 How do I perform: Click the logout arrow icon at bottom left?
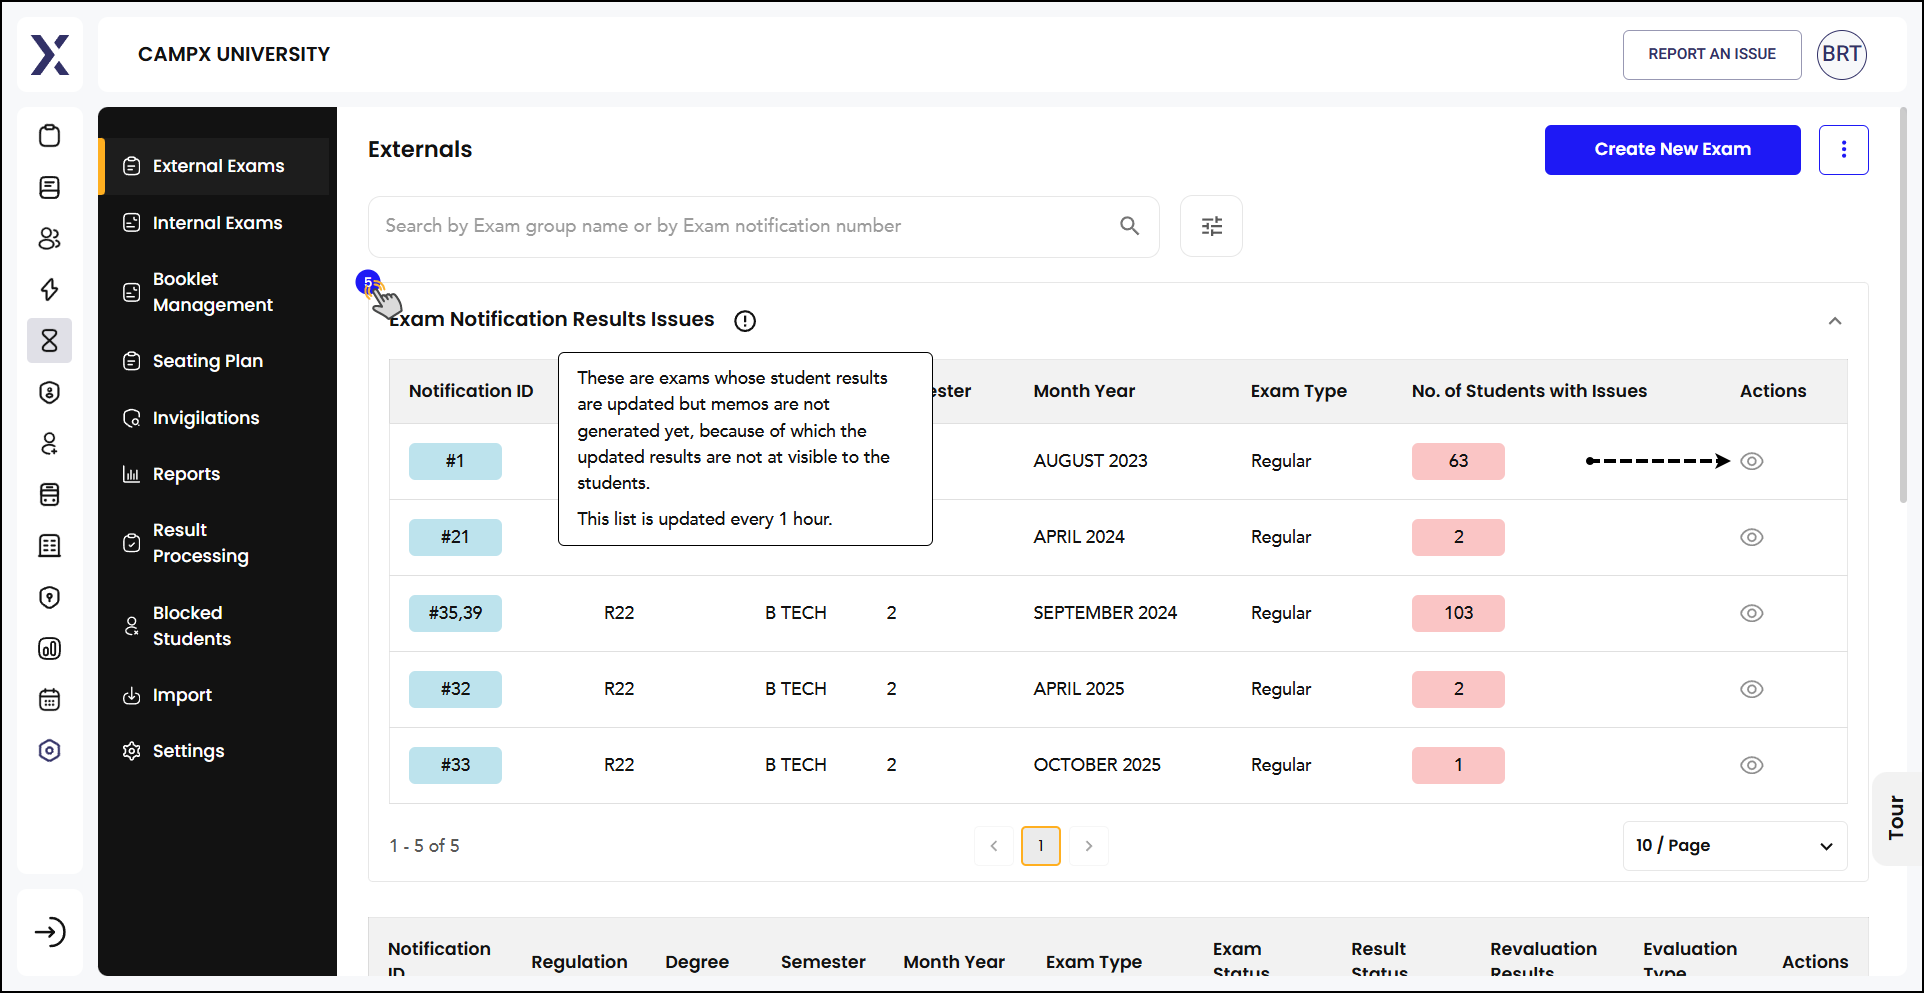point(50,932)
